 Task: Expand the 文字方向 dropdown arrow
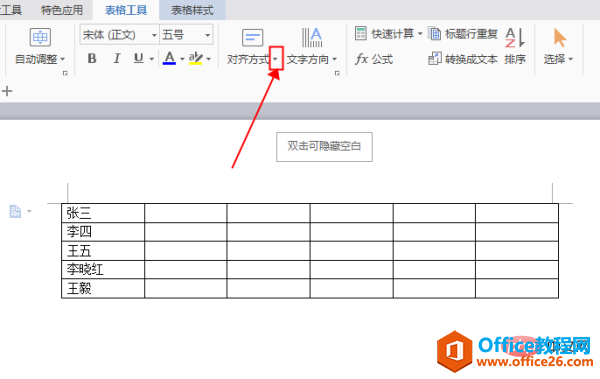pyautogui.click(x=334, y=59)
